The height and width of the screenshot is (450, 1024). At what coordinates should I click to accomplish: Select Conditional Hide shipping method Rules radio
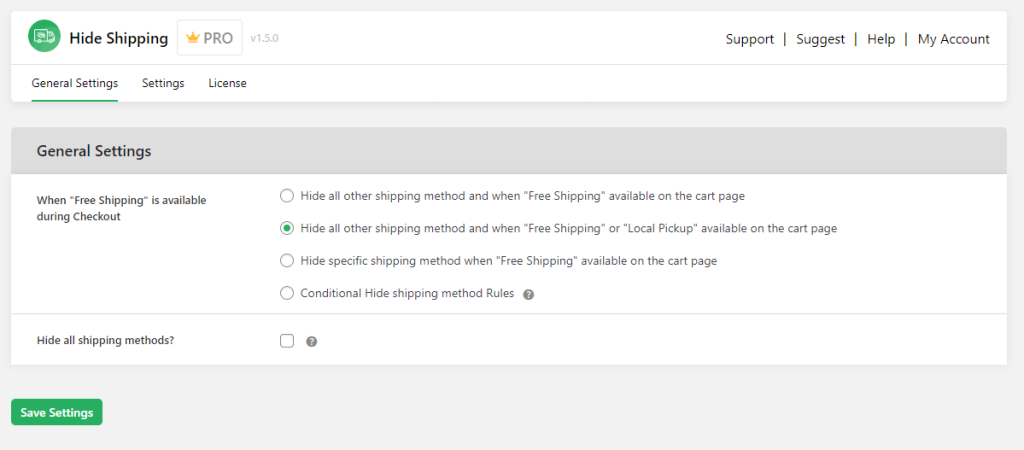coord(287,293)
